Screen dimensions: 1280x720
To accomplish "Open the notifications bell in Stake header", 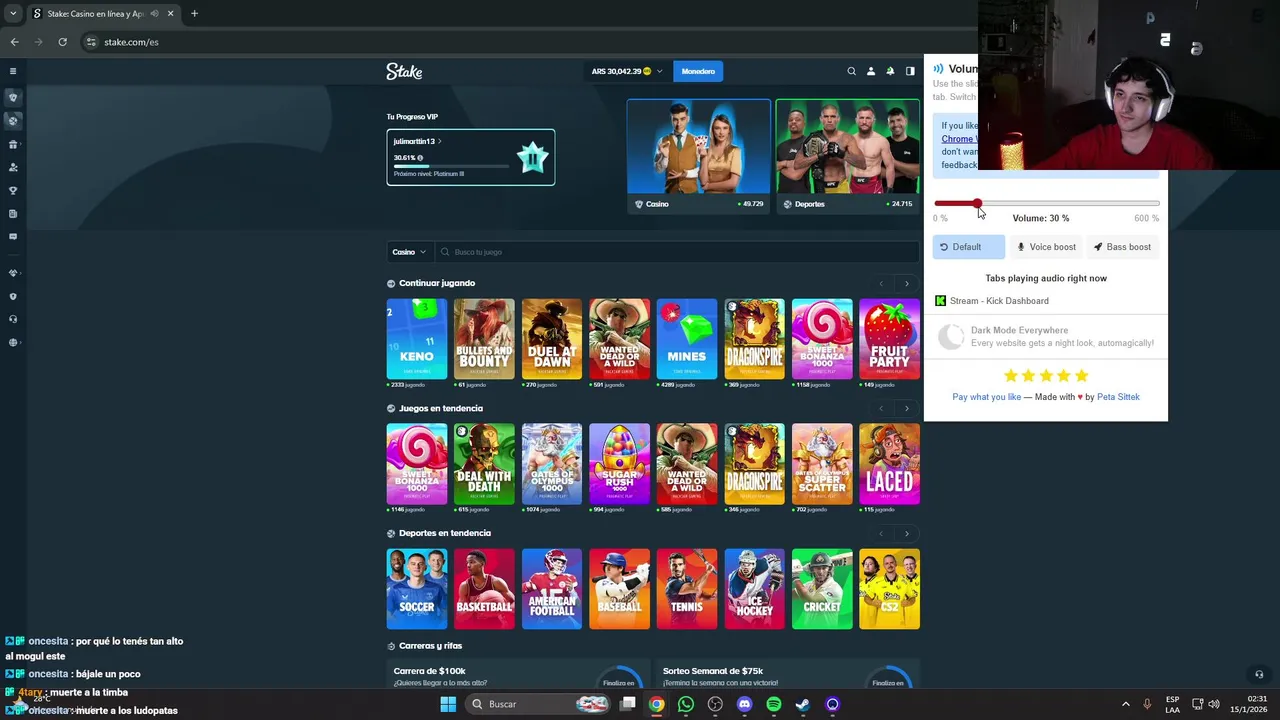I will pyautogui.click(x=890, y=71).
